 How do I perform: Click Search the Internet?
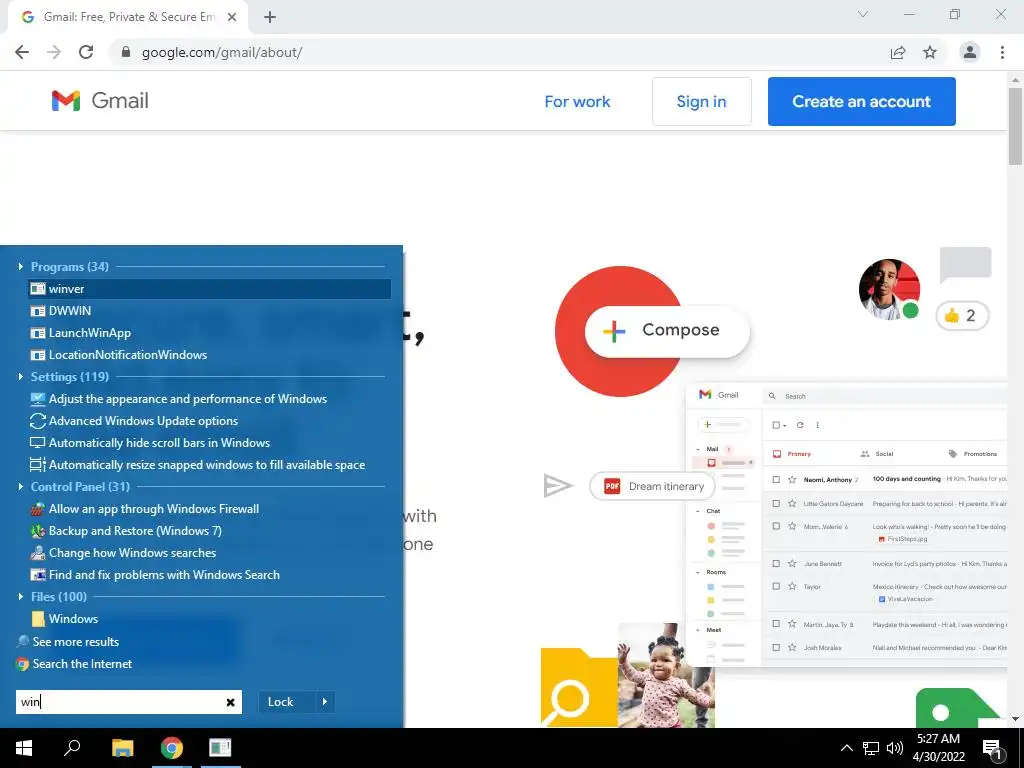(x=74, y=664)
